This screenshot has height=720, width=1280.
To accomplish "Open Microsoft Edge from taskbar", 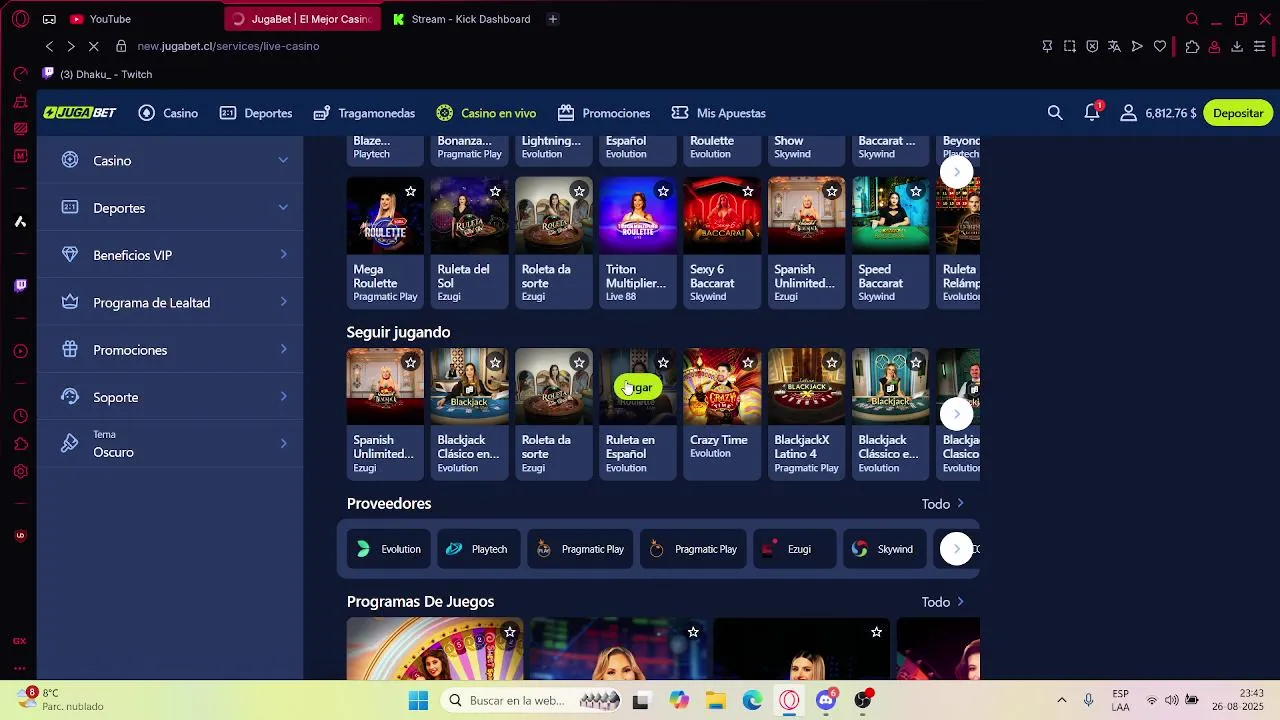I will tap(752, 700).
